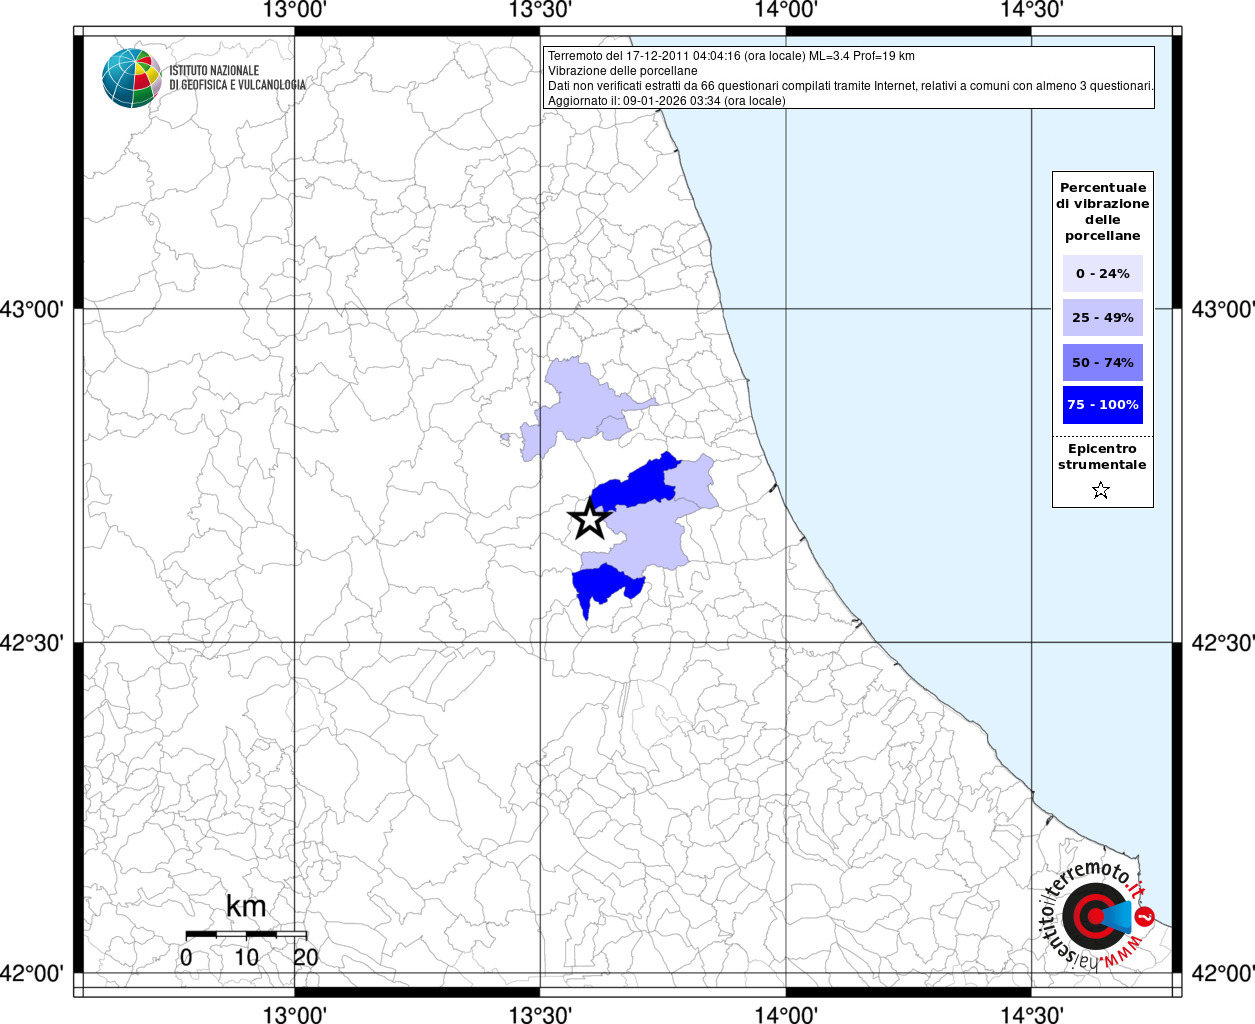Click the 'Aggiornato il: 09-01-2026' update line
Screen dimensions: 1255x1024
667,101
